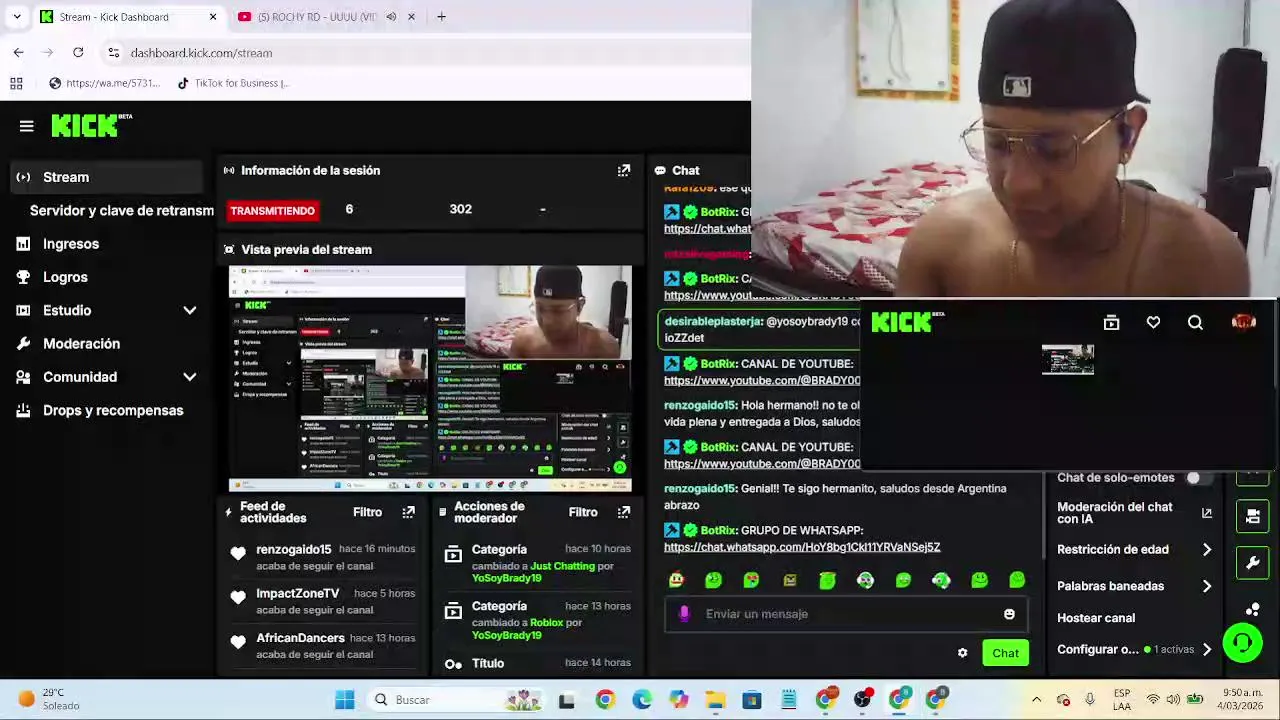Click the stream preview thumbnail
The image size is (1280, 720).
pyautogui.click(x=430, y=378)
